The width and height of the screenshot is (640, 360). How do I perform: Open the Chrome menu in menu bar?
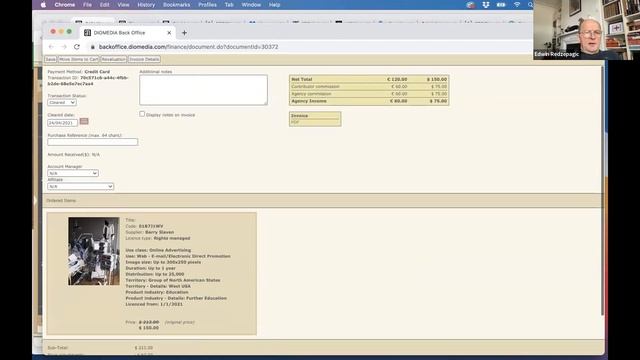click(x=64, y=5)
